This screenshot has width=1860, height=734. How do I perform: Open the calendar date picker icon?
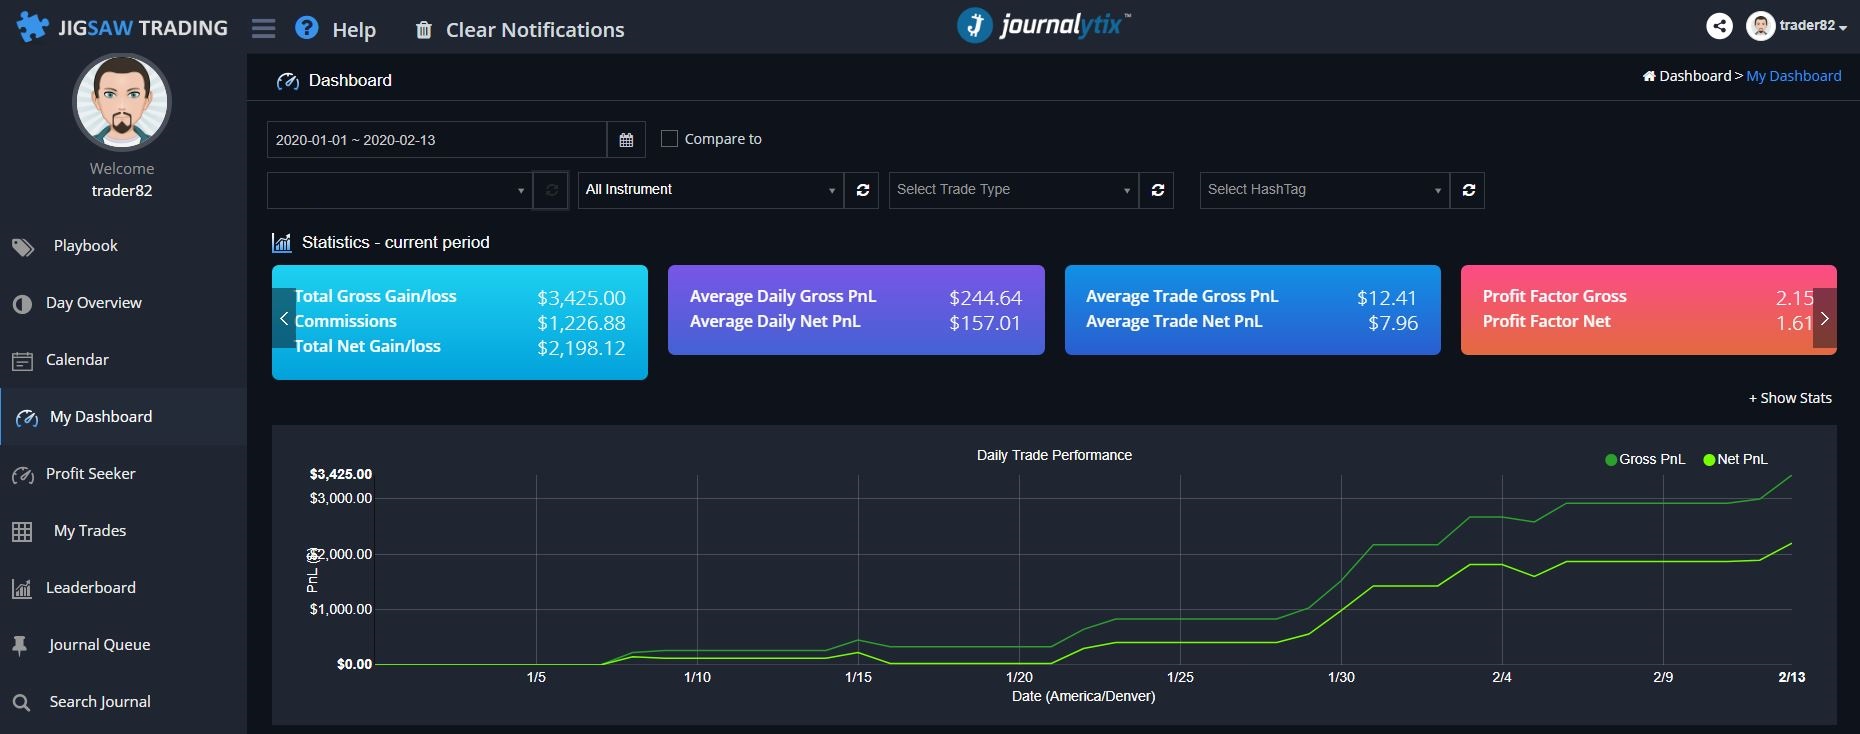pos(626,140)
